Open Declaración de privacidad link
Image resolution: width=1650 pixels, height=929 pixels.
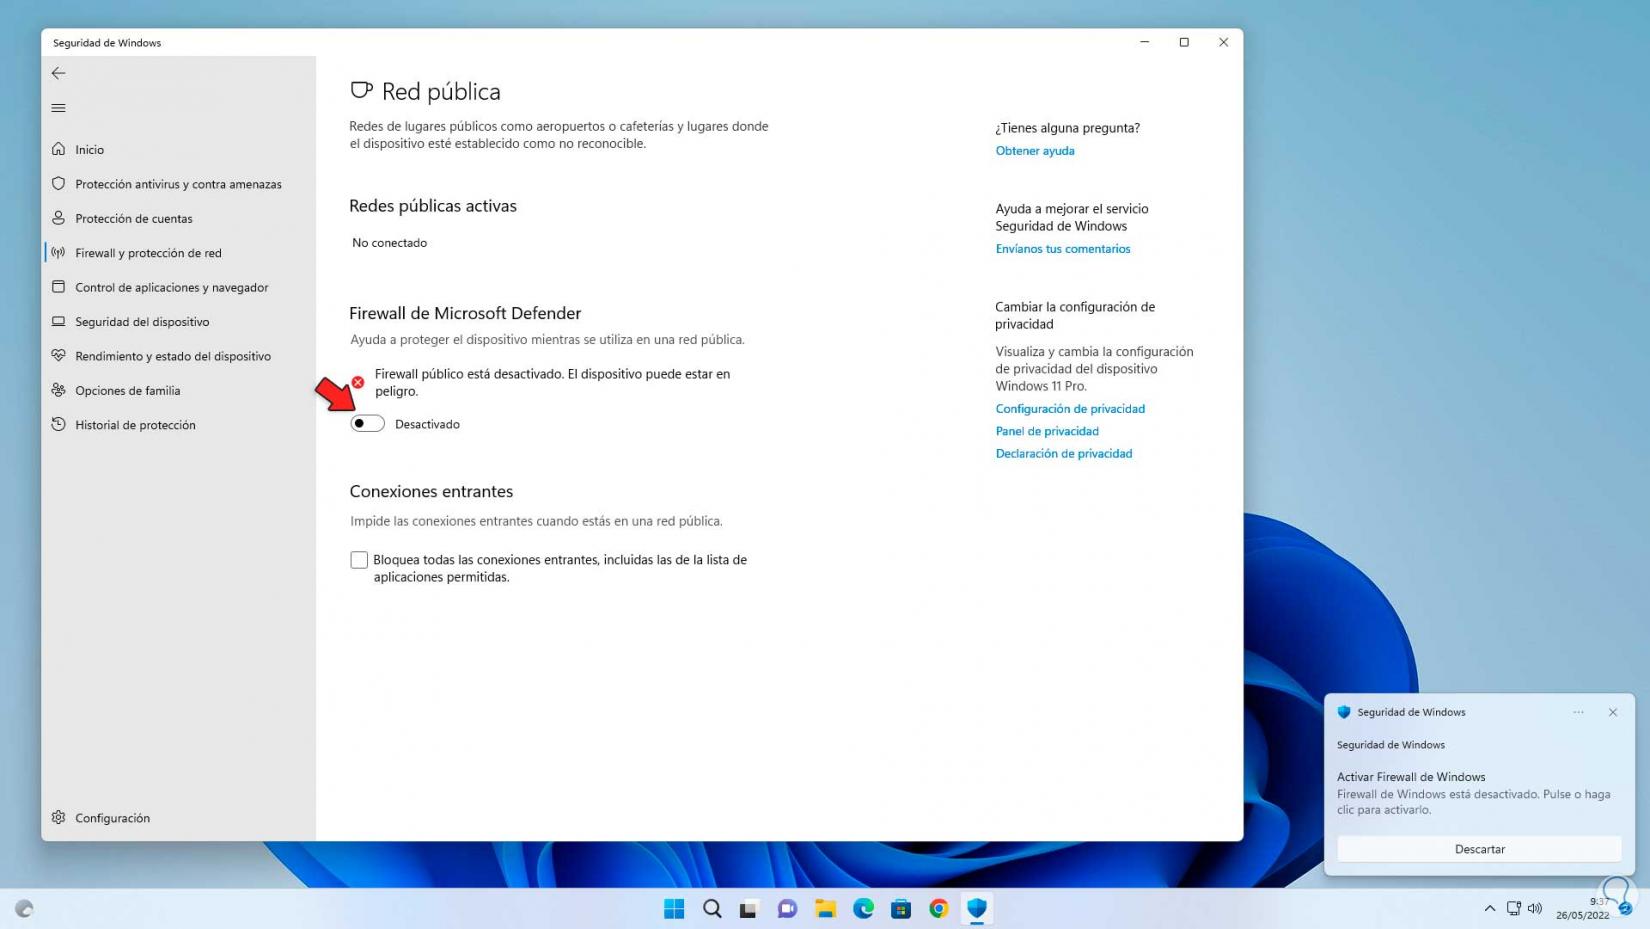pyautogui.click(x=1064, y=454)
